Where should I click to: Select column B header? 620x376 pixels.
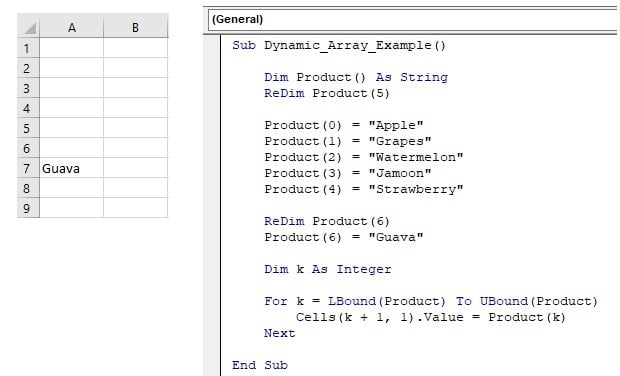coord(135,27)
